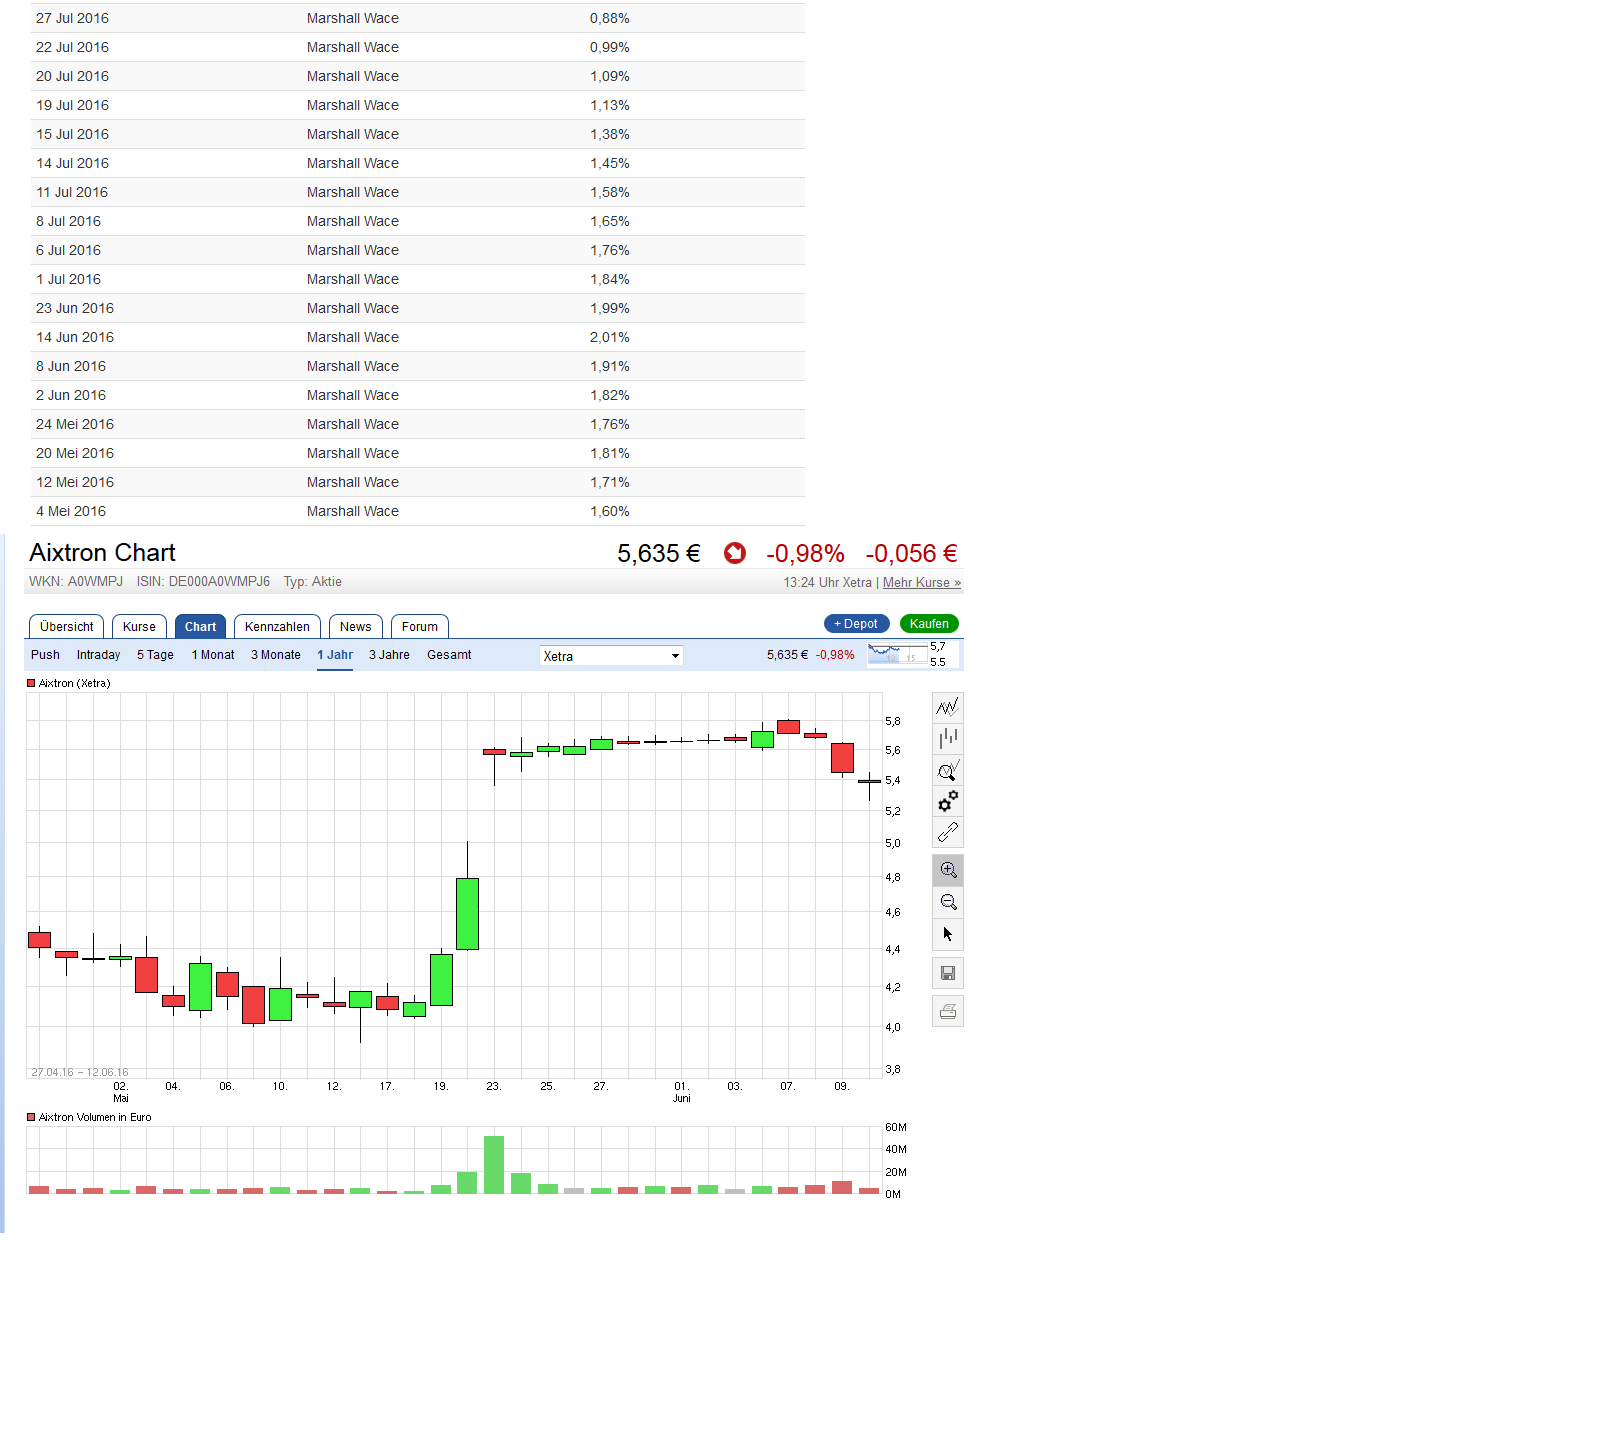Viewport: 1600px width, 1430px height.
Task: Click the ISIN DE000A0WMPJ6 text
Action: pyautogui.click(x=203, y=582)
